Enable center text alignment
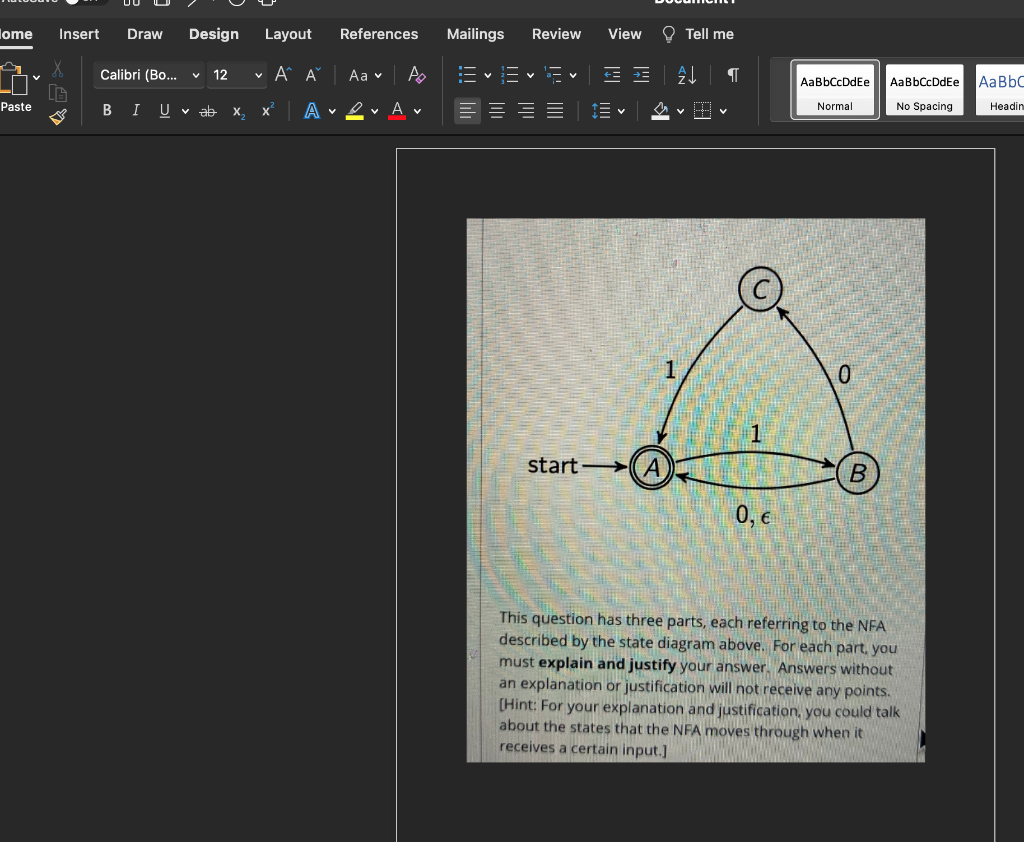Image resolution: width=1024 pixels, height=842 pixels. [497, 111]
